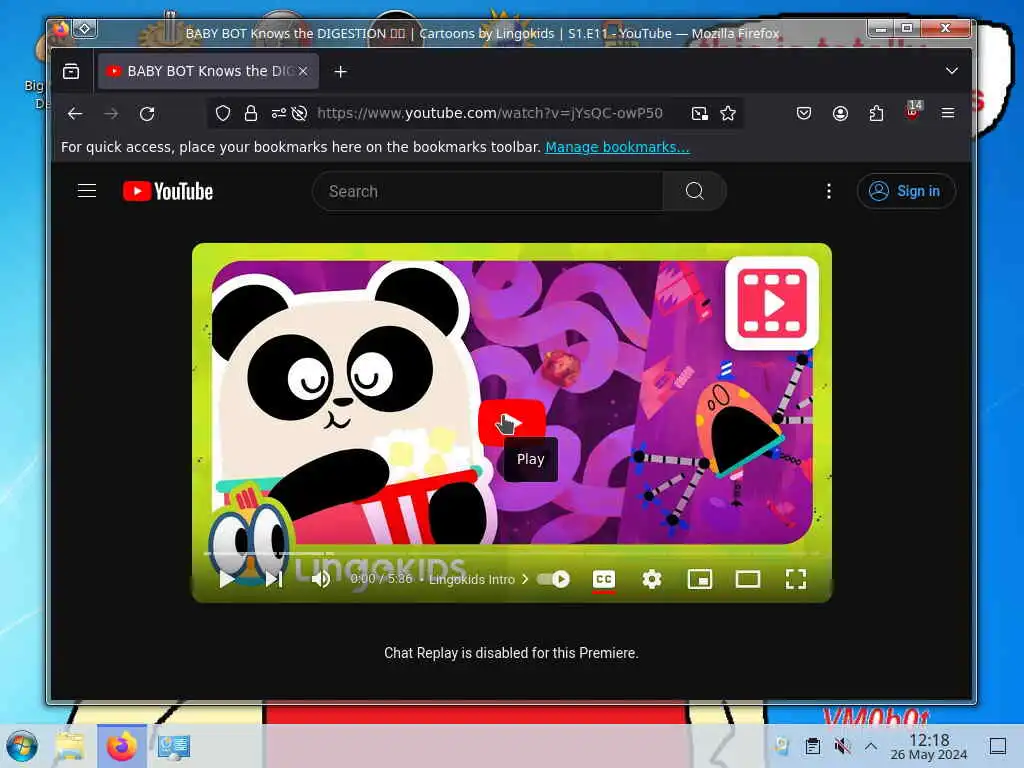The image size is (1024, 768).
Task: Click the YouTube search magnifier button
Action: [694, 191]
